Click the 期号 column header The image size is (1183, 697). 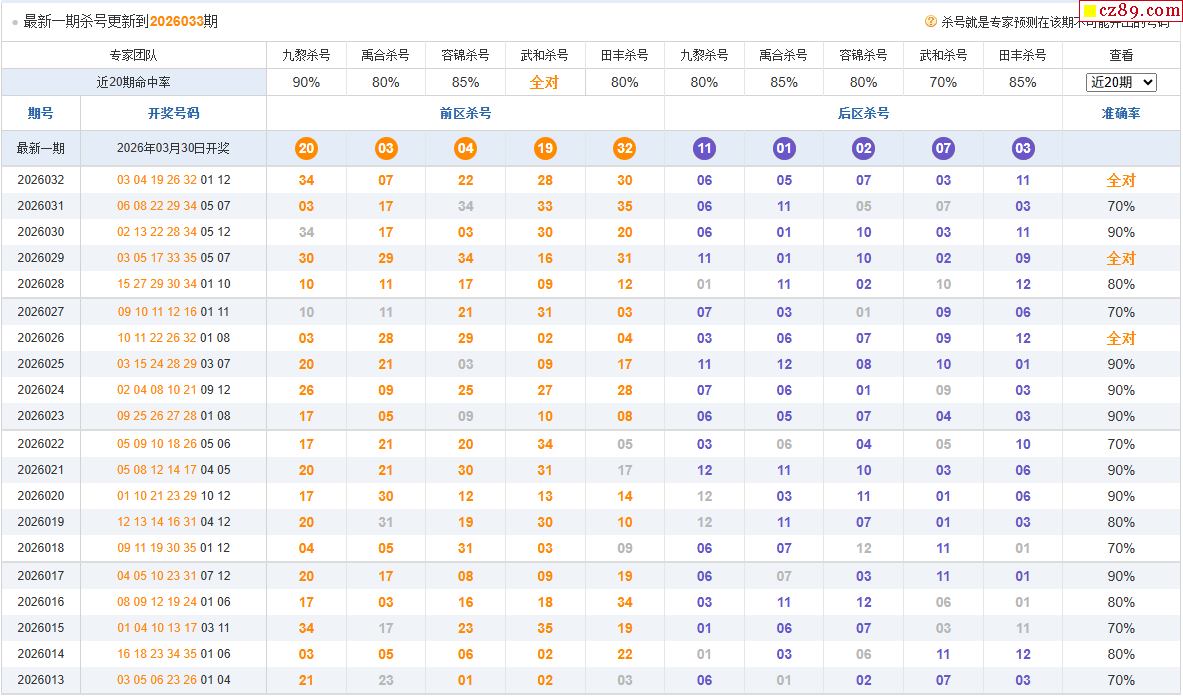click(41, 113)
